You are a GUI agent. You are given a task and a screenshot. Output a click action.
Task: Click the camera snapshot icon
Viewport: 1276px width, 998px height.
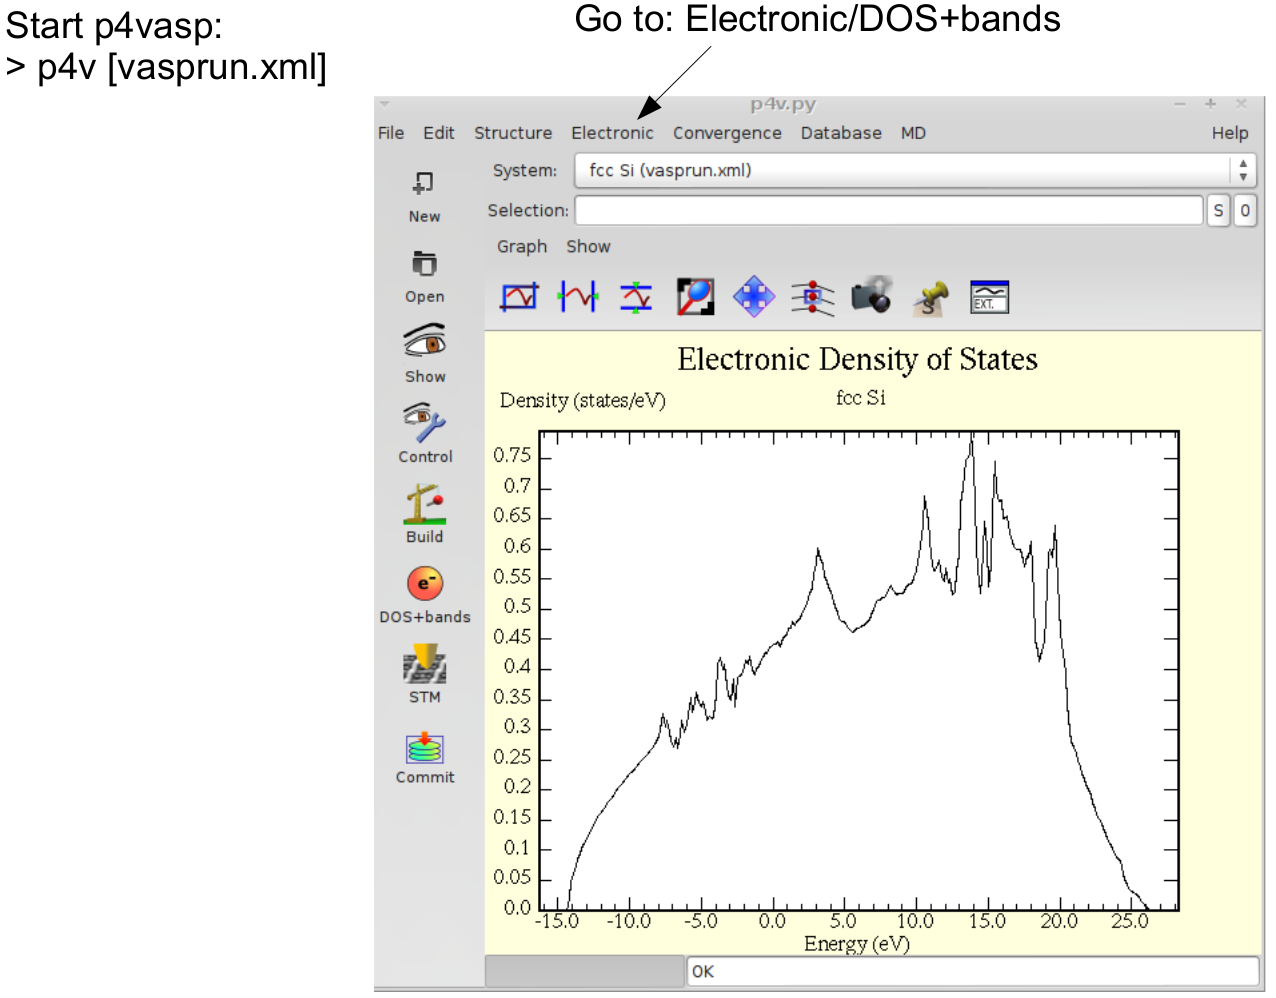[x=871, y=297]
